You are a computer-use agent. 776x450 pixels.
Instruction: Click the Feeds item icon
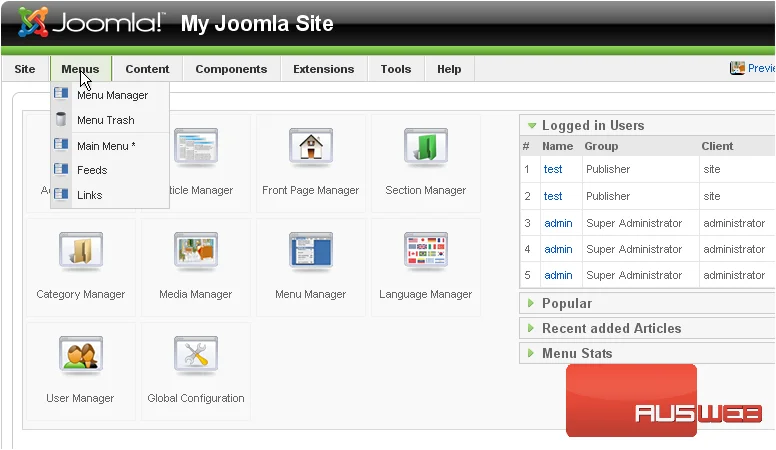coord(61,169)
